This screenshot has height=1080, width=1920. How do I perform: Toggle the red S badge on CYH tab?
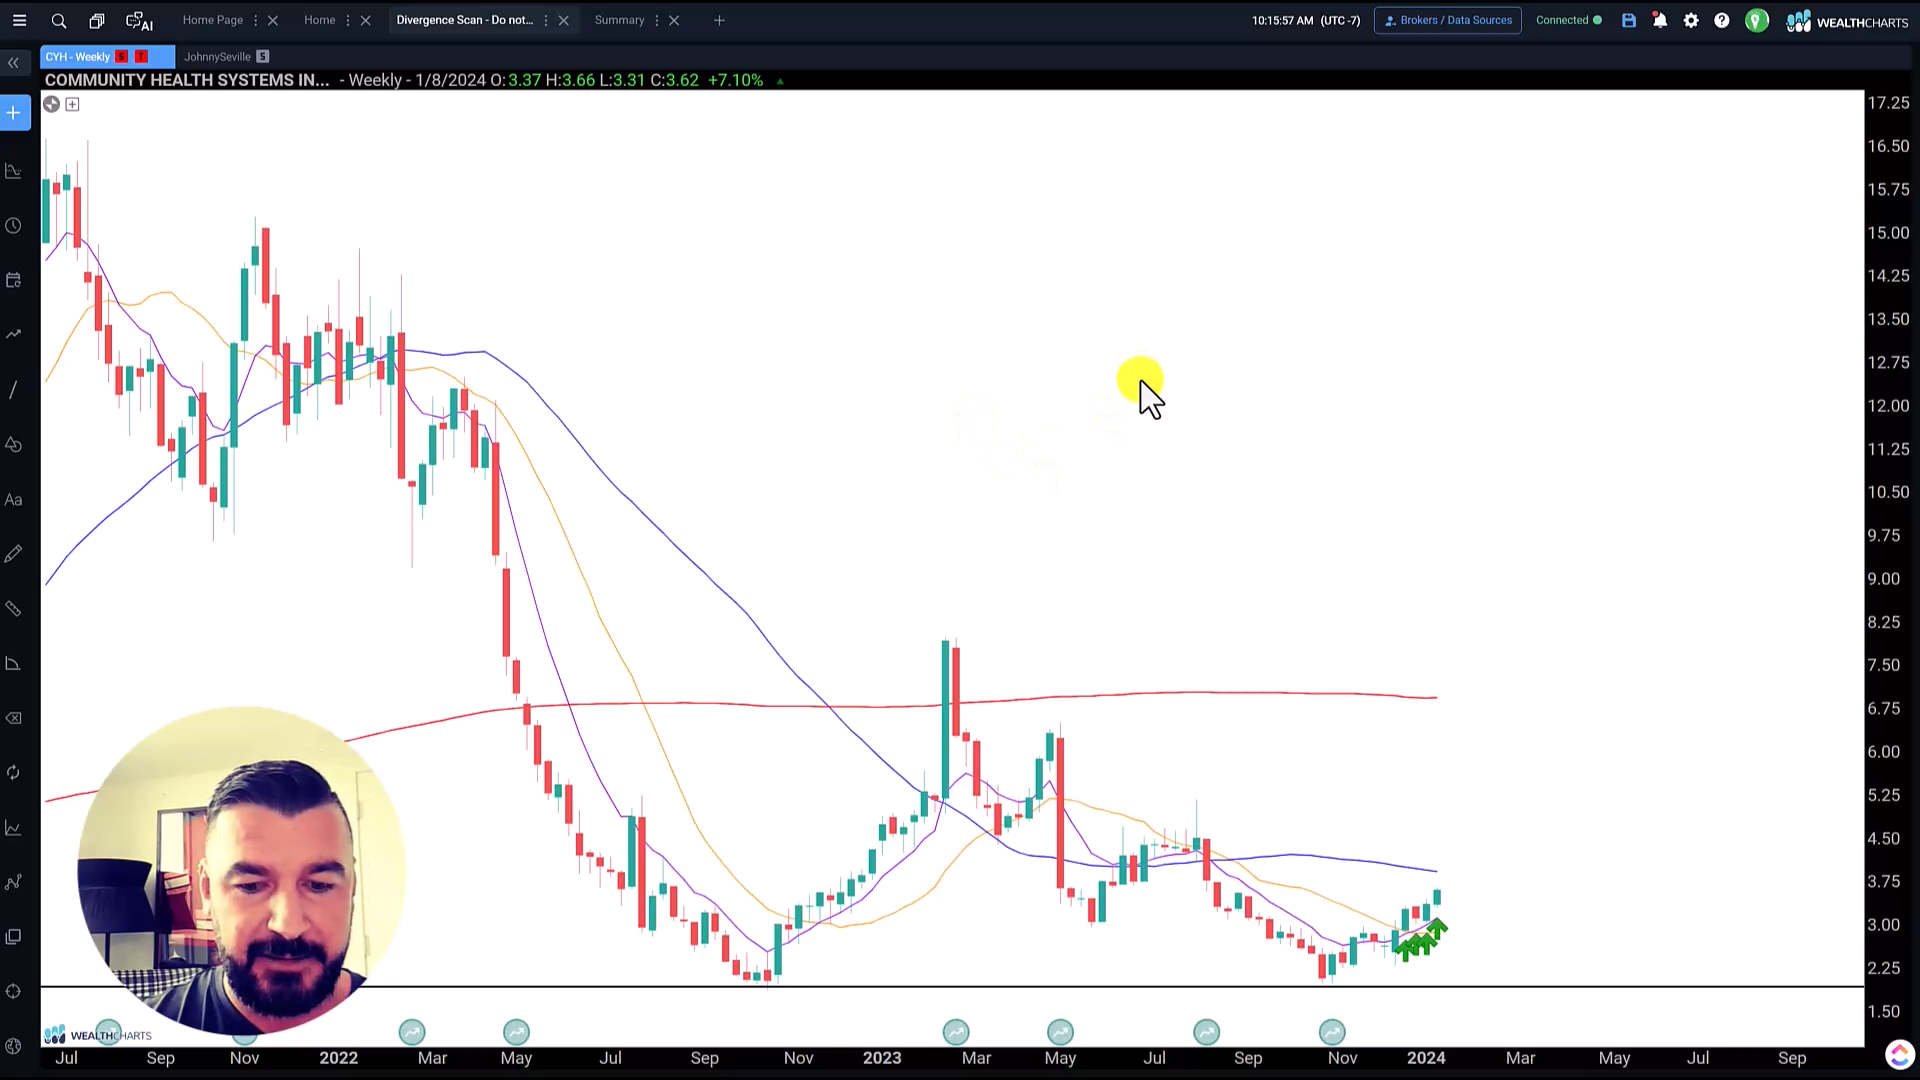tap(122, 57)
